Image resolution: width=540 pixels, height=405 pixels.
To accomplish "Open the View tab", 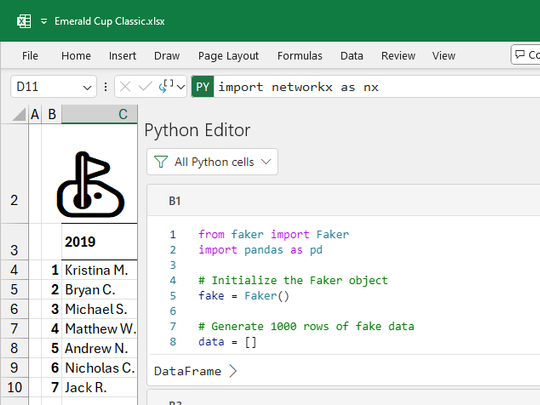I will click(444, 56).
